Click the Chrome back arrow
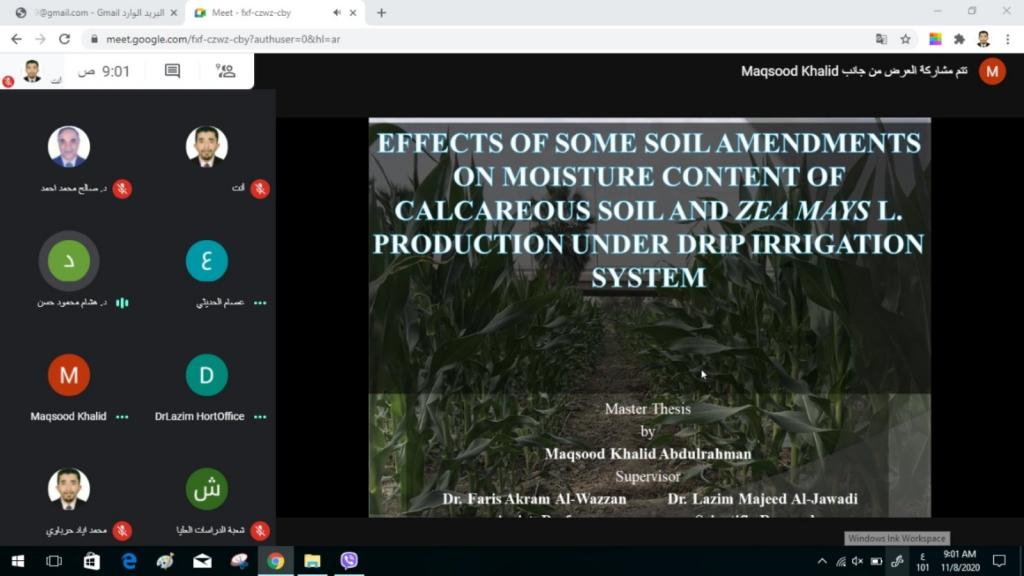 (x=16, y=39)
